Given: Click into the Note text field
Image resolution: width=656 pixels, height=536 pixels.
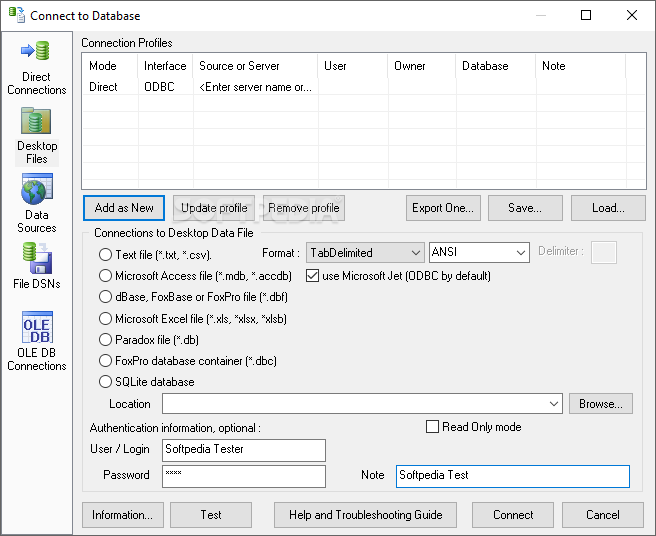Looking at the screenshot, I should [512, 476].
